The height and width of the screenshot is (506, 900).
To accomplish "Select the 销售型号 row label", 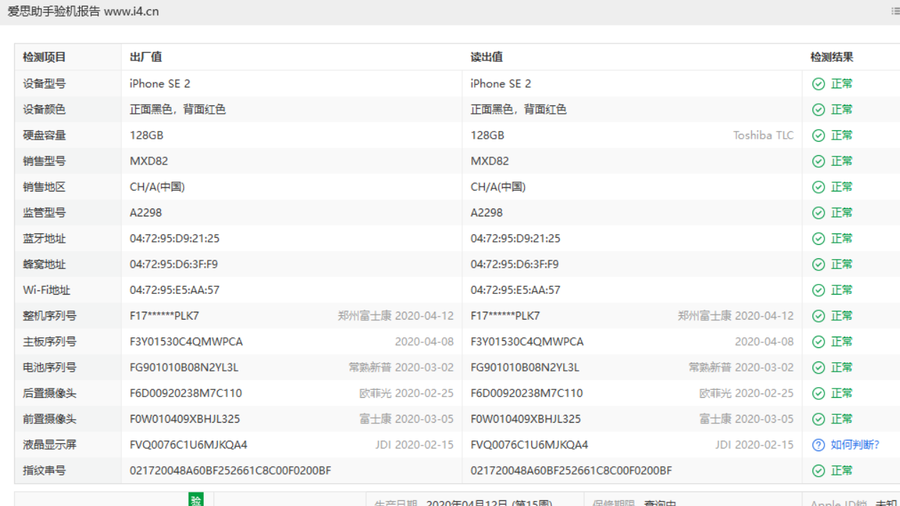I will [x=44, y=161].
